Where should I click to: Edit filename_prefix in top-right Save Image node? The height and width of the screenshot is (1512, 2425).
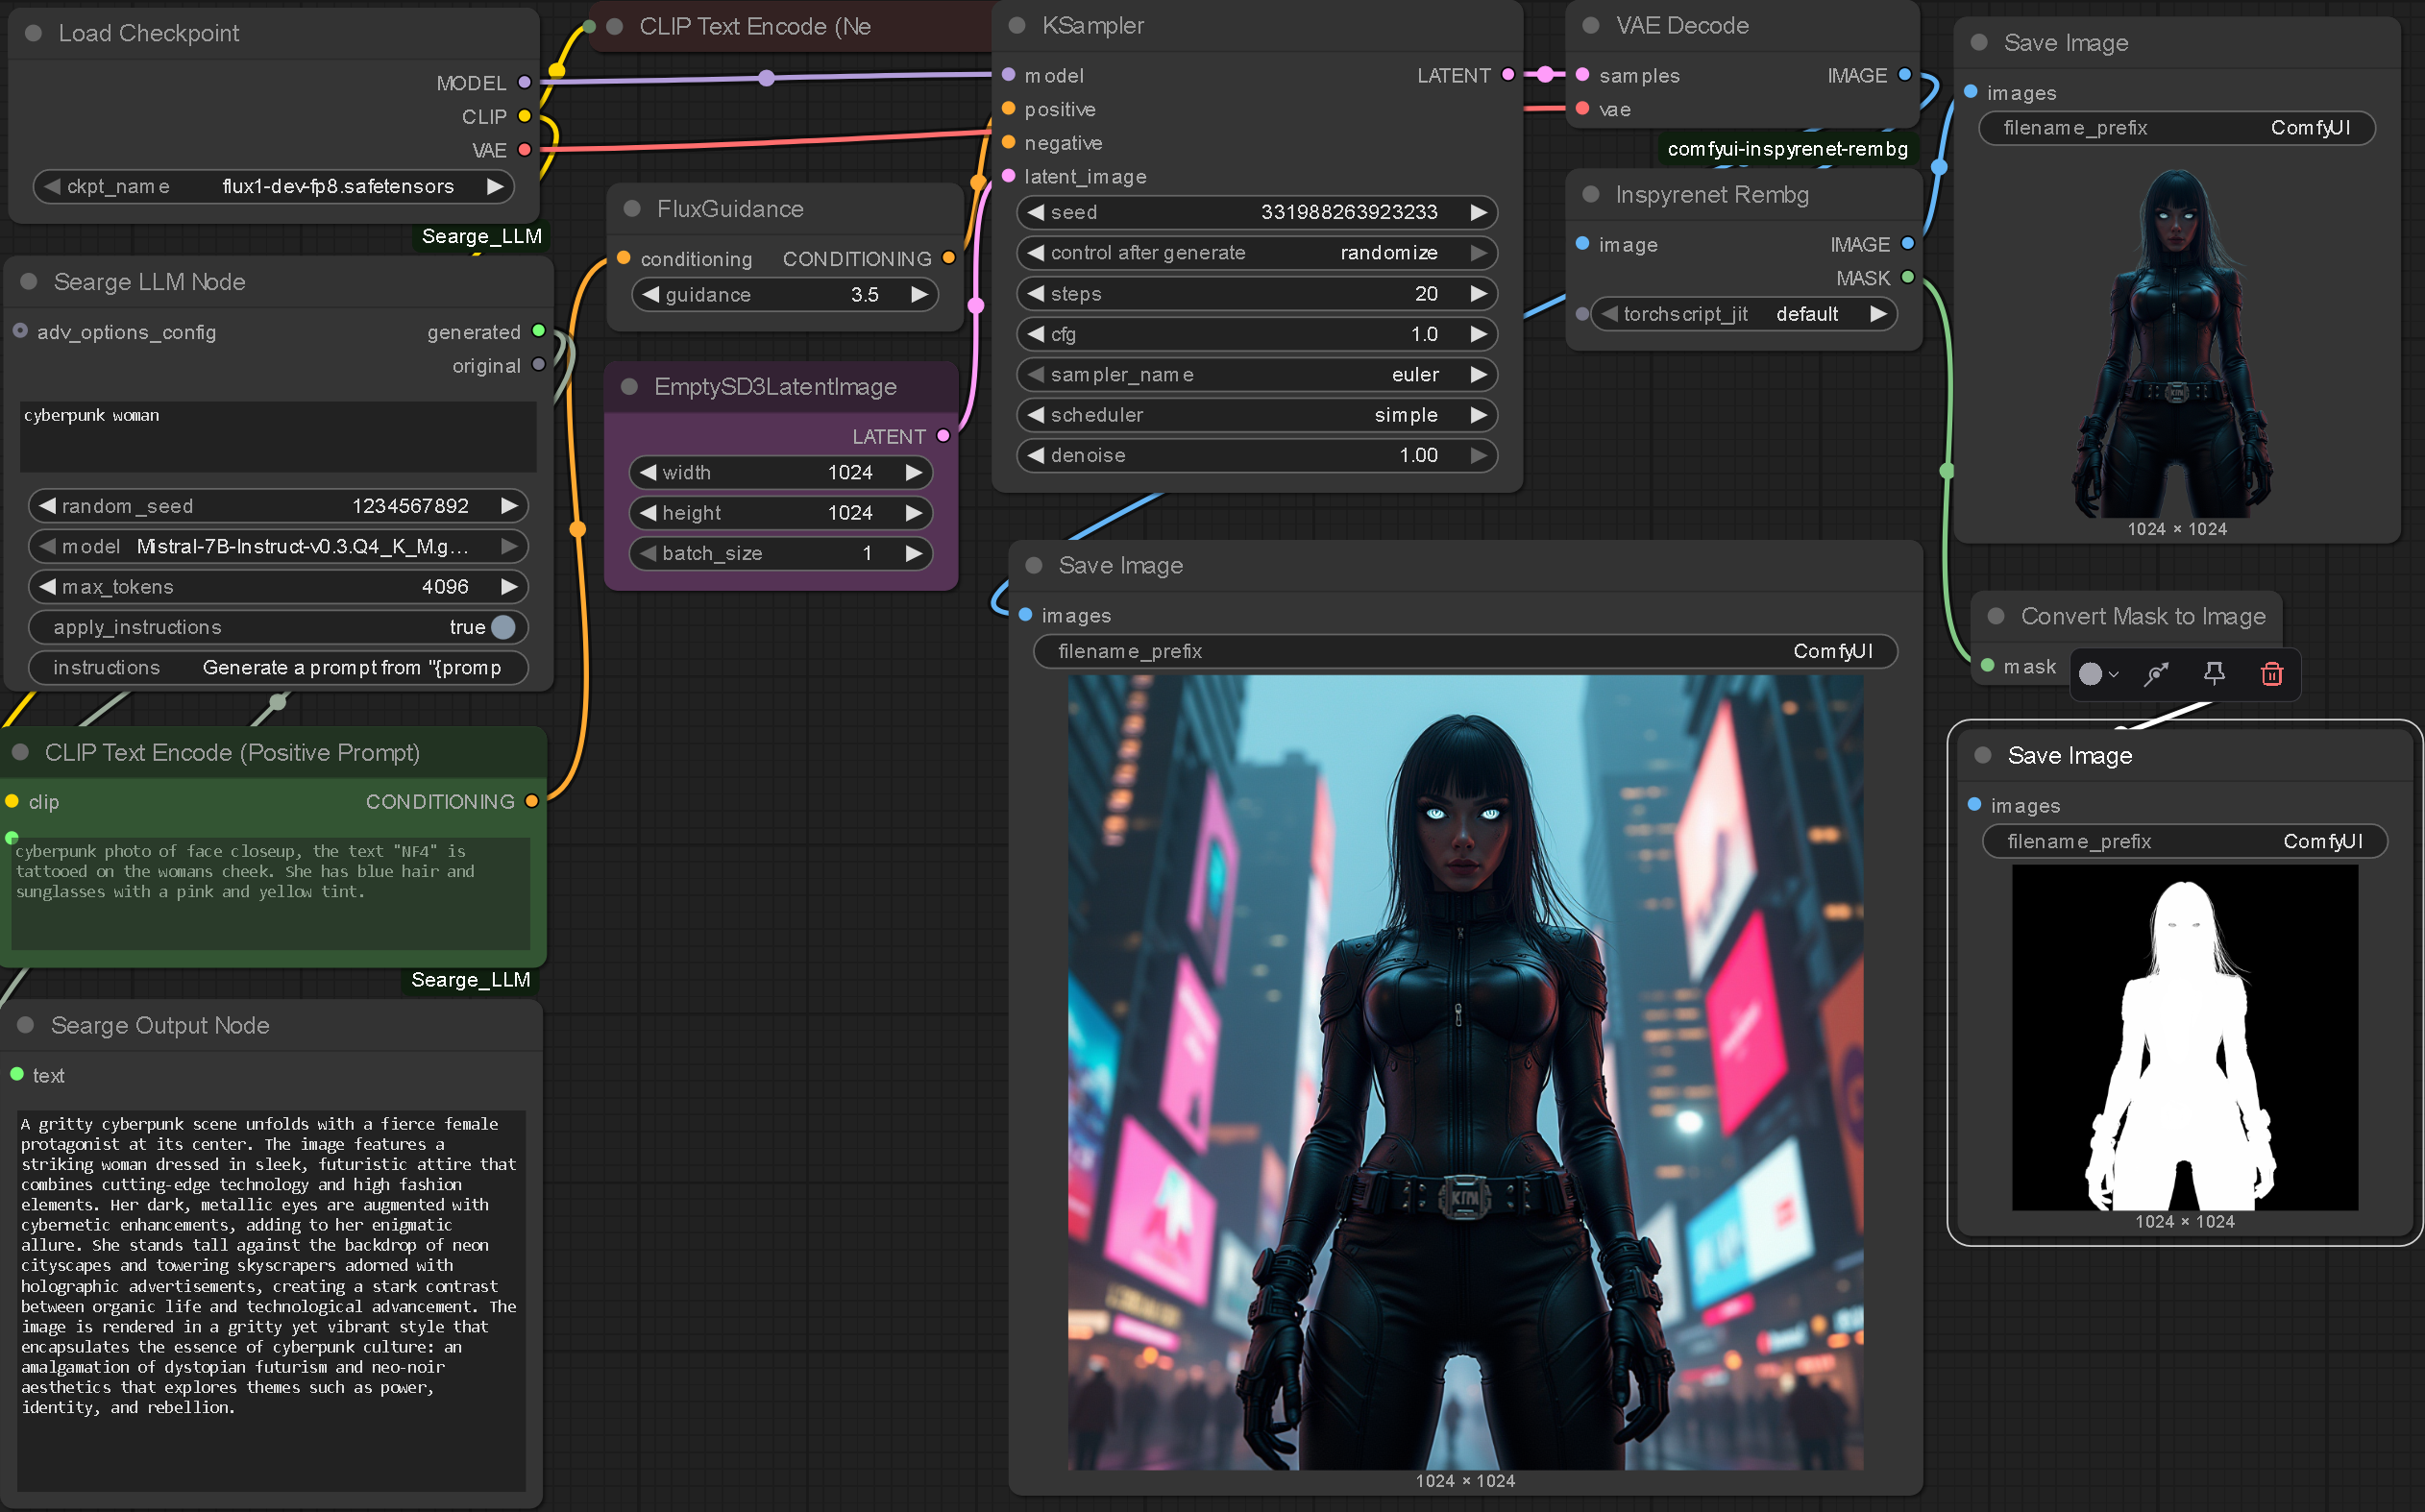pyautogui.click(x=2177, y=127)
